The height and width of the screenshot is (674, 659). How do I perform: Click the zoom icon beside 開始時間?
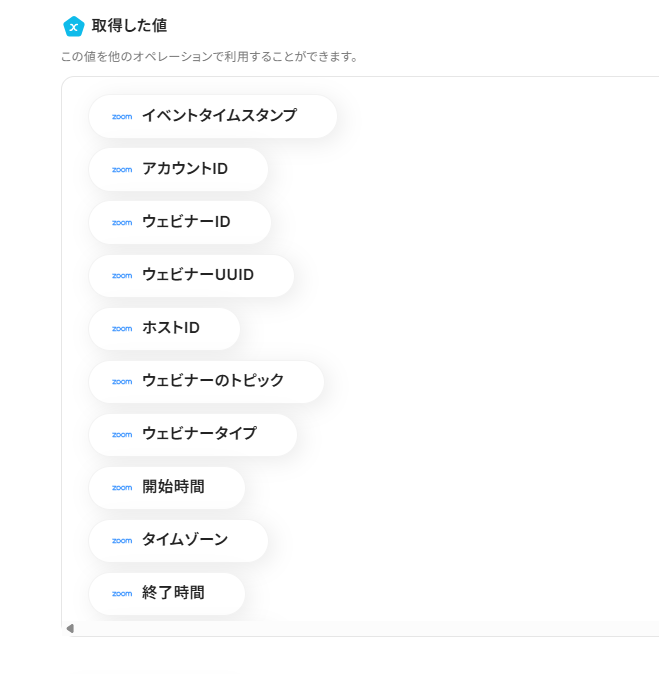pos(122,488)
